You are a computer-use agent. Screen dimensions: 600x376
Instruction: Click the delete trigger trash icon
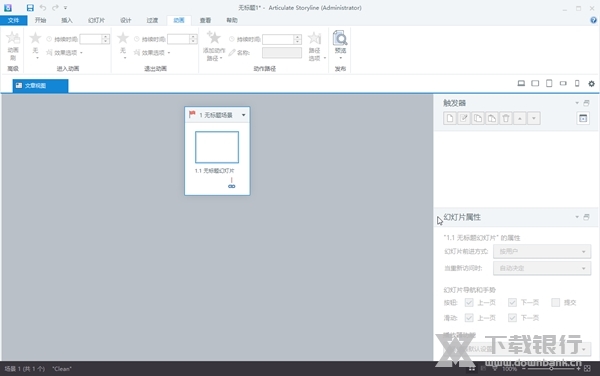(506, 119)
